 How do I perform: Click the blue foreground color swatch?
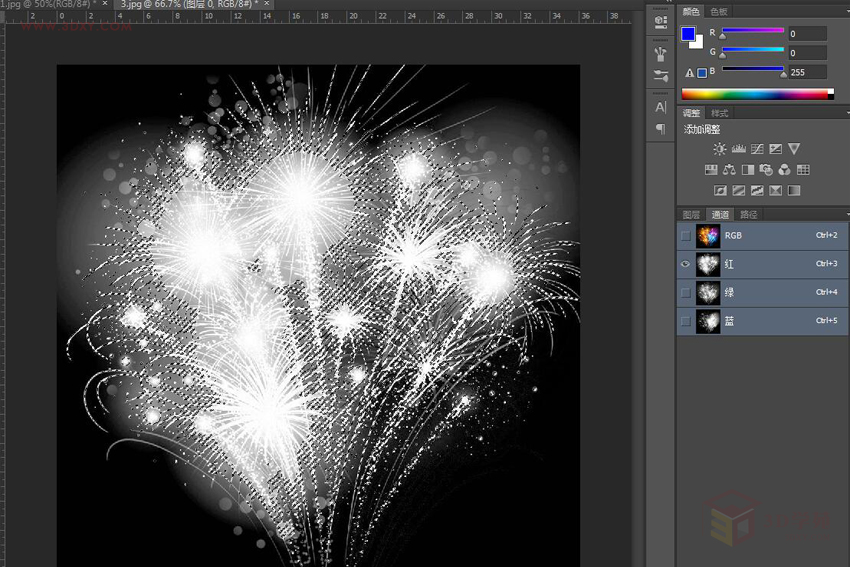coord(688,34)
